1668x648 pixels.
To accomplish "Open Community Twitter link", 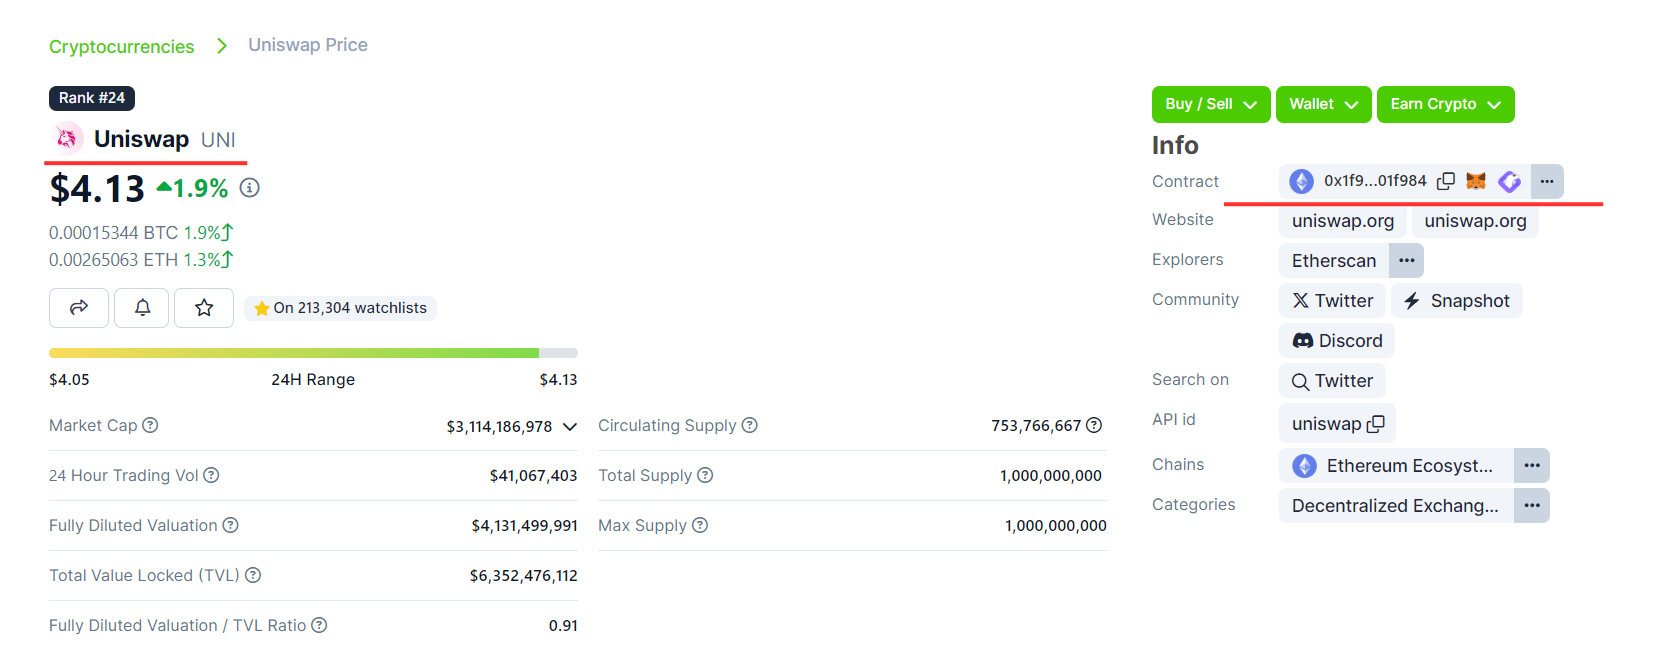I will click(x=1333, y=301).
